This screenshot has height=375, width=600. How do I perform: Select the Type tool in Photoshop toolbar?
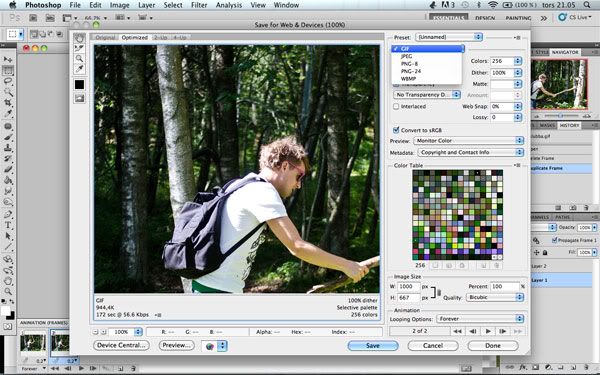point(8,225)
